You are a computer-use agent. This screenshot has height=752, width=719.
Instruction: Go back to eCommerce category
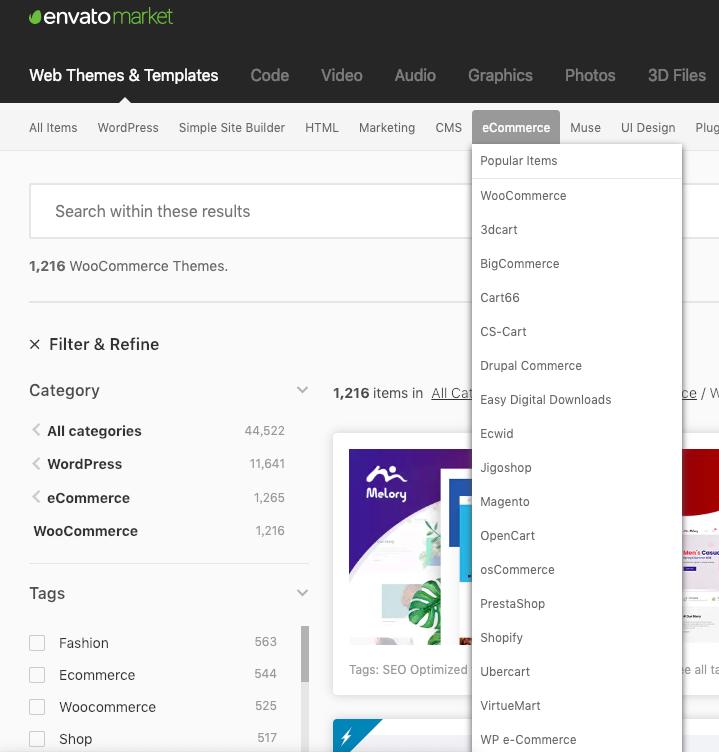88,498
